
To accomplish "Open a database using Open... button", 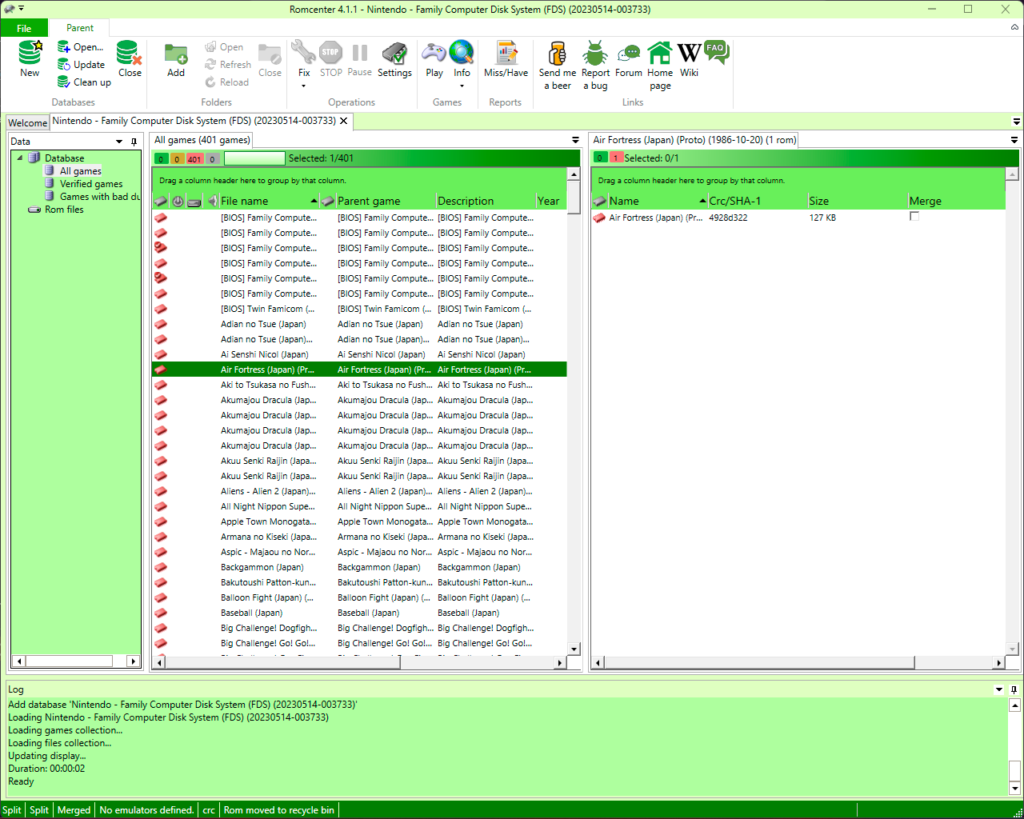I will tap(80, 47).
